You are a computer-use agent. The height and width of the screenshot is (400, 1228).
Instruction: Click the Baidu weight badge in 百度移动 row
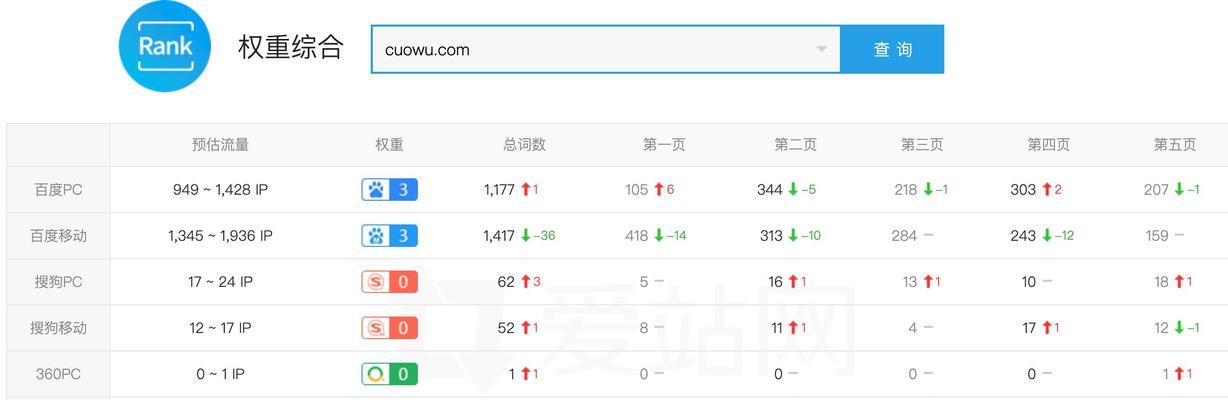click(x=389, y=236)
